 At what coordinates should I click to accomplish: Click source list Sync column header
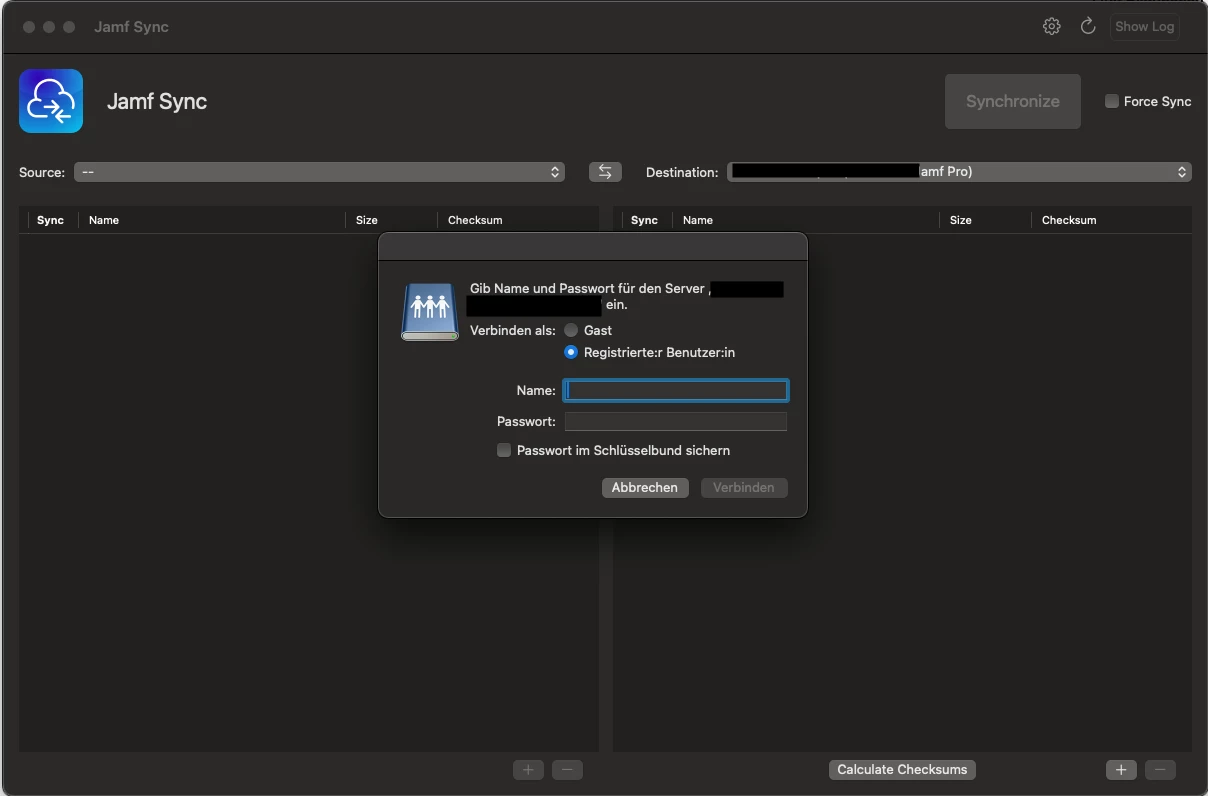pos(50,220)
